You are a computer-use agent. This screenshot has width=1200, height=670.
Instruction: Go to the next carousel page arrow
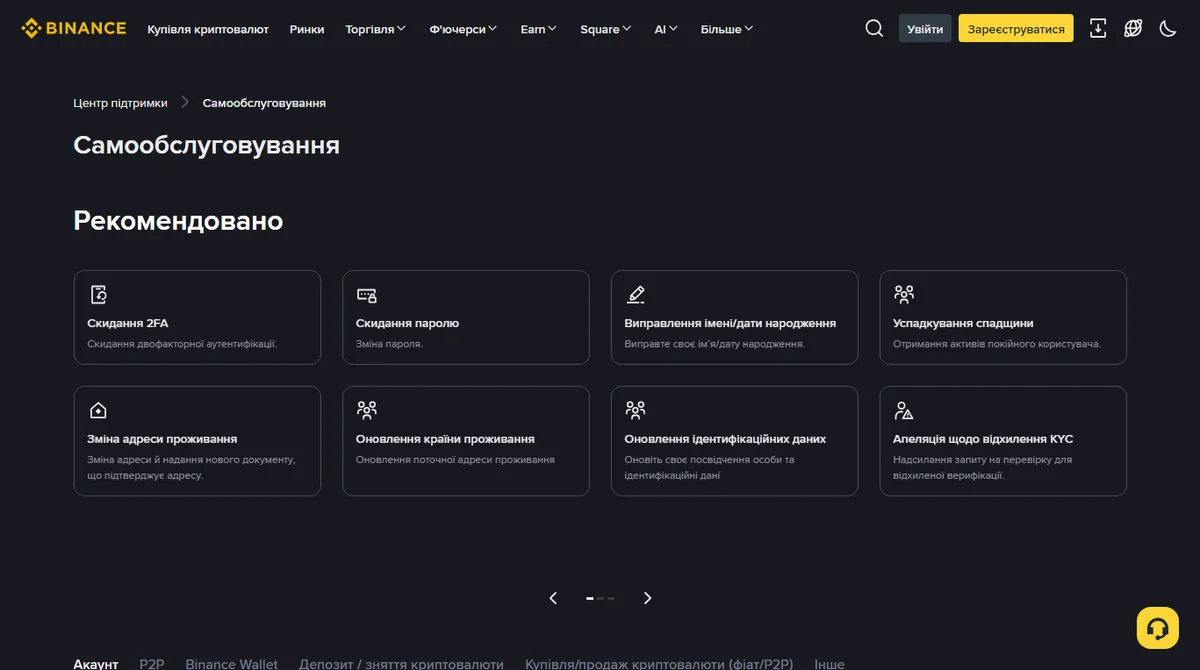647,598
